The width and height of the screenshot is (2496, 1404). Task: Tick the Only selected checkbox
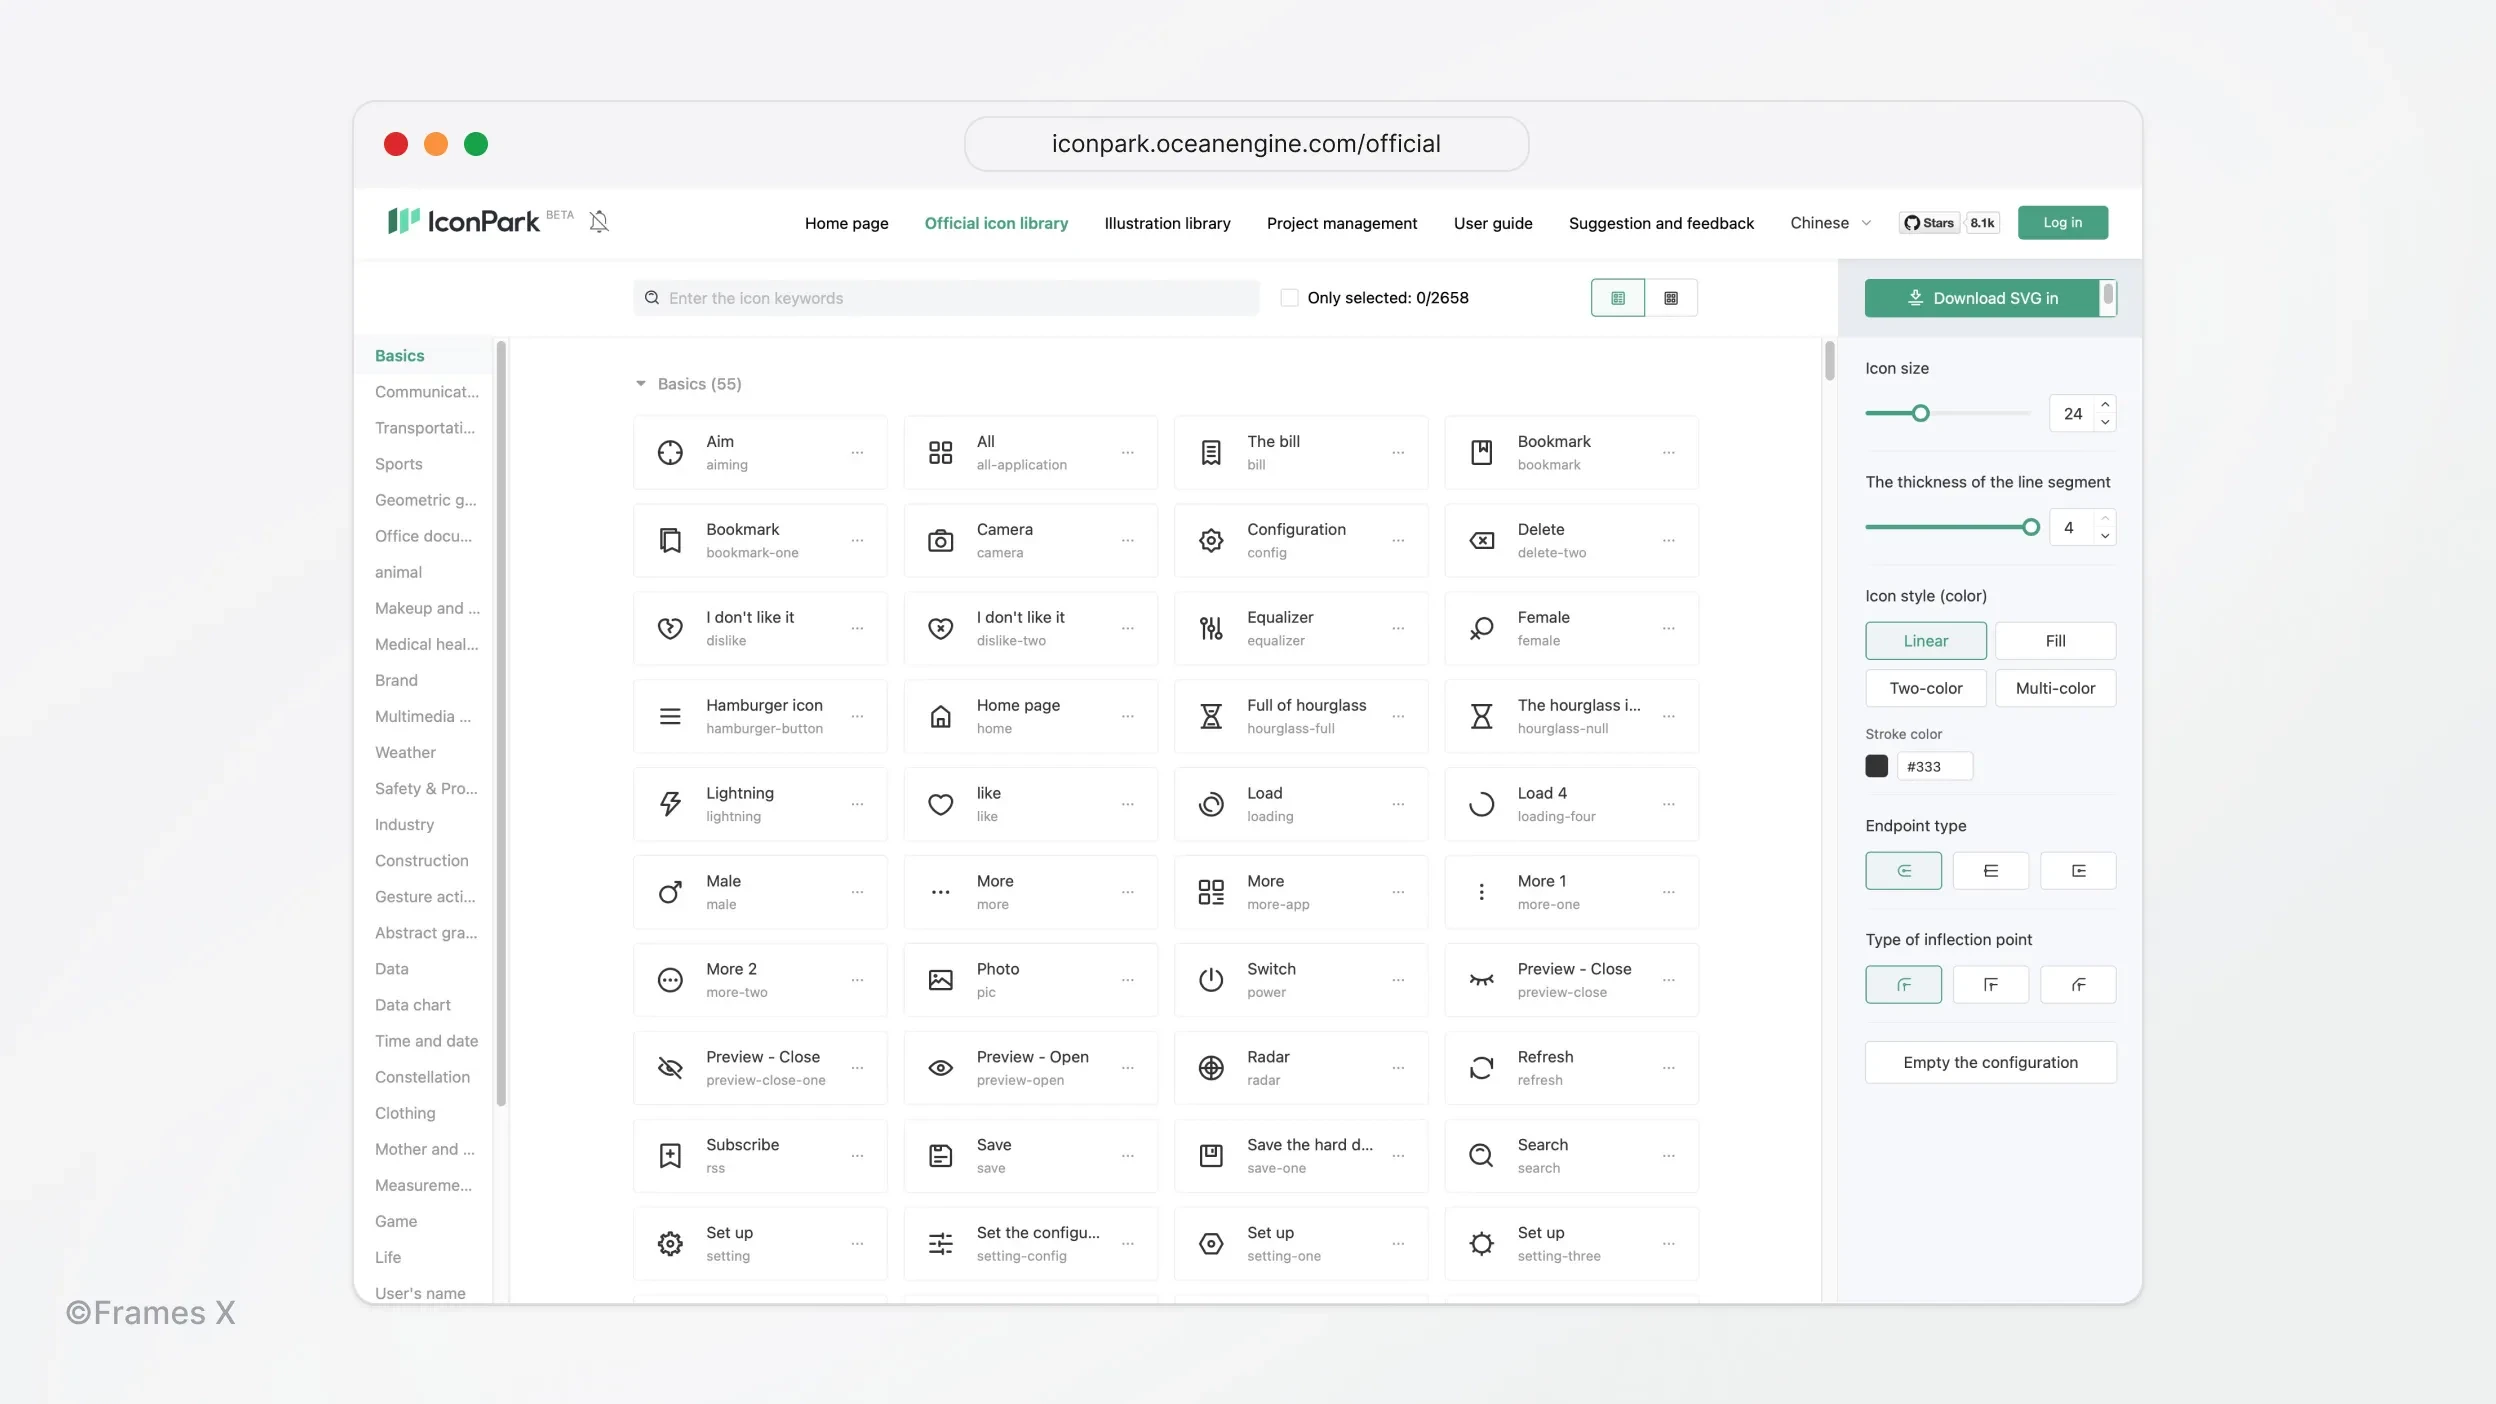click(x=1289, y=298)
